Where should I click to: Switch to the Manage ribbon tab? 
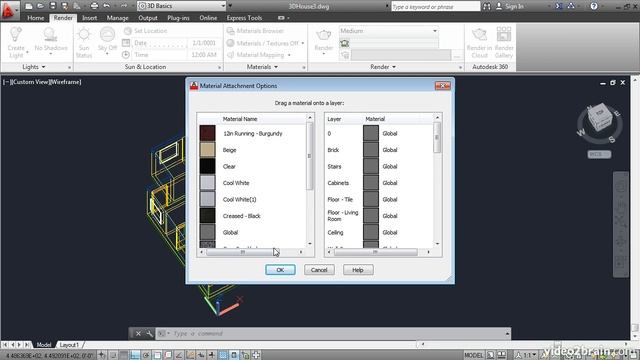(118, 18)
